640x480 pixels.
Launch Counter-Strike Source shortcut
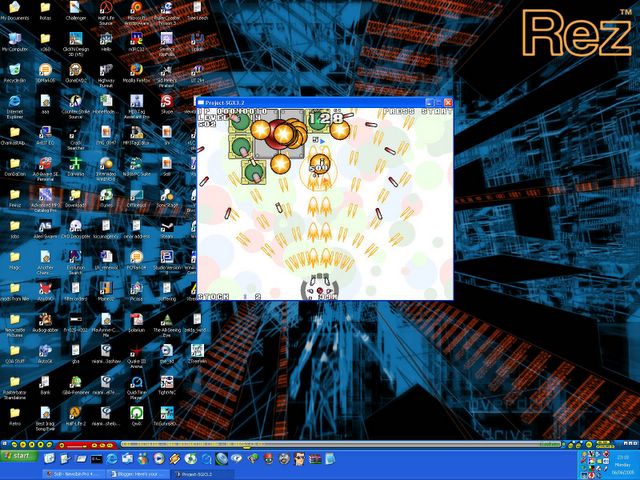pos(76,107)
